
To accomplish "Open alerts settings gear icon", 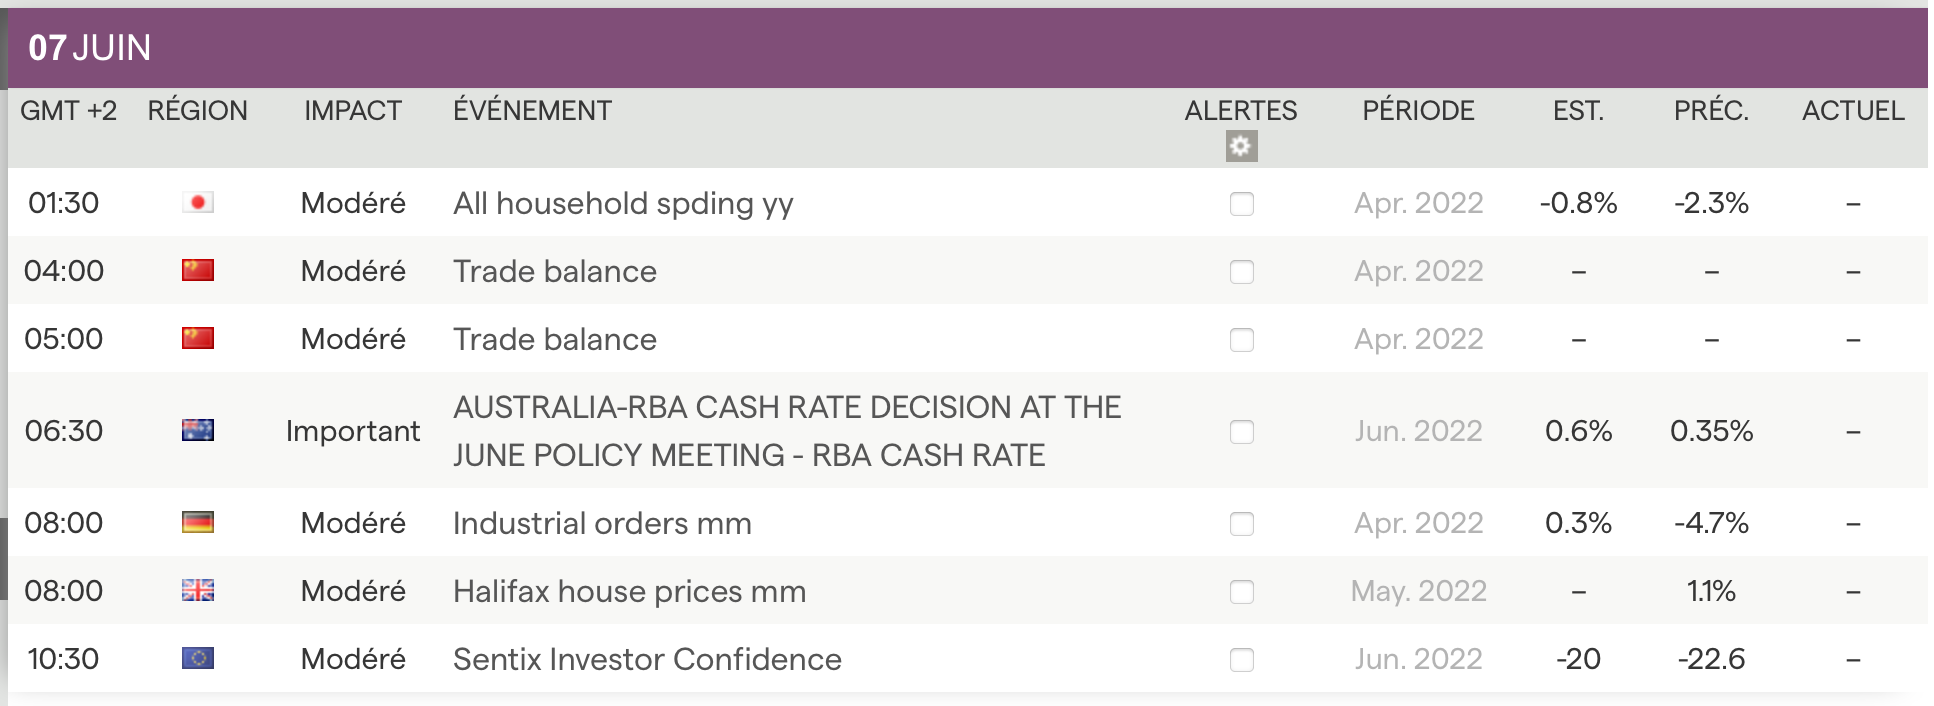I will click(x=1241, y=146).
